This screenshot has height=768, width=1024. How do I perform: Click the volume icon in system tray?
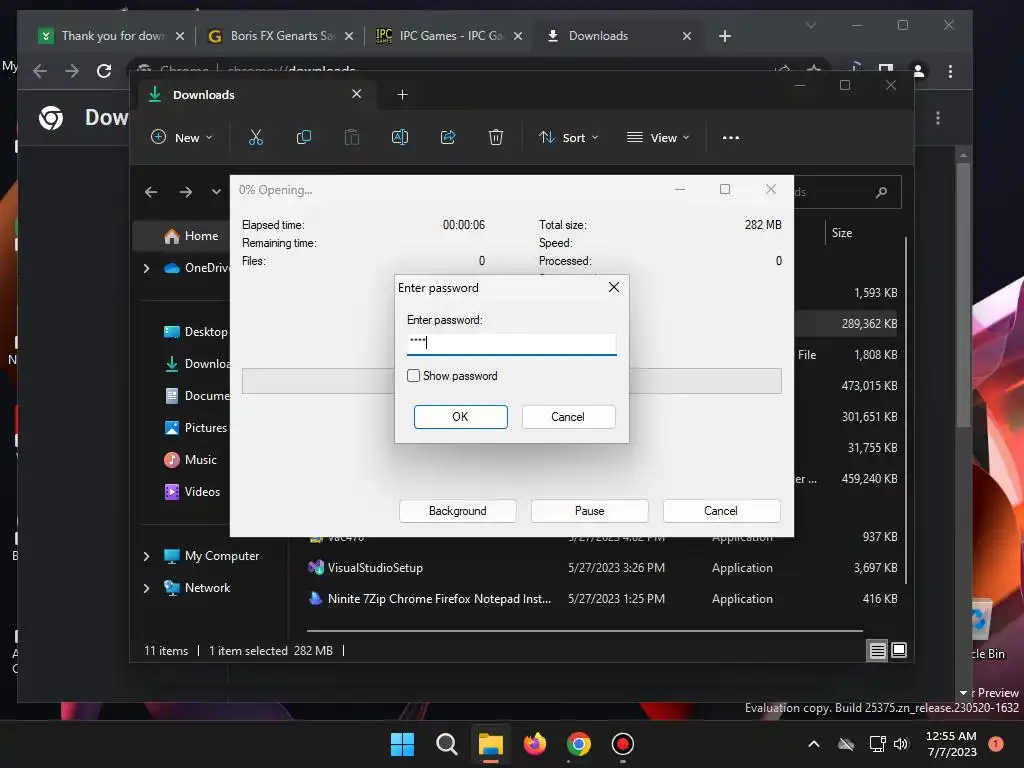(x=901, y=744)
